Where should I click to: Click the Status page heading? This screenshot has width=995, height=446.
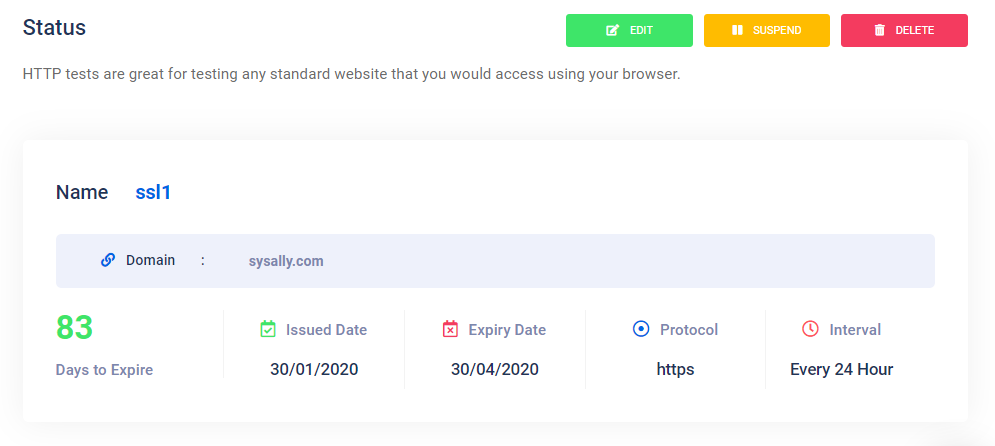click(54, 27)
